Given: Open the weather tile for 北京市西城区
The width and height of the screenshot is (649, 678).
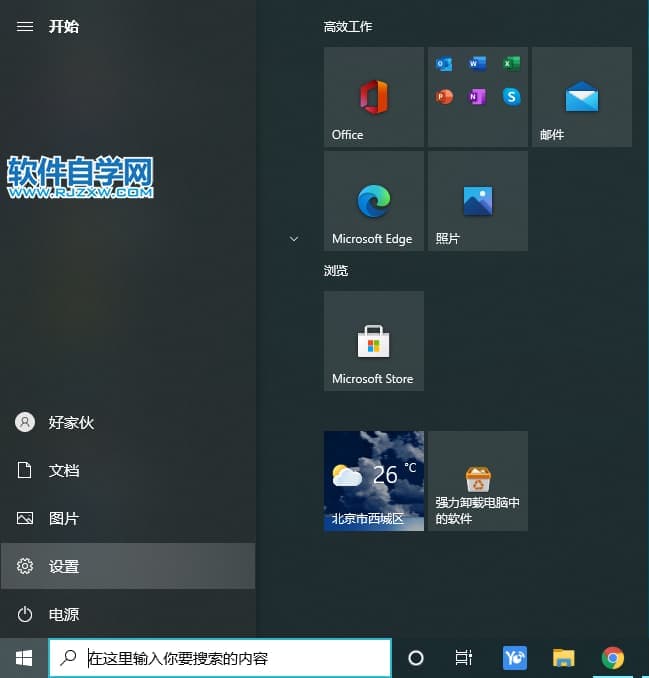Looking at the screenshot, I should [x=374, y=481].
